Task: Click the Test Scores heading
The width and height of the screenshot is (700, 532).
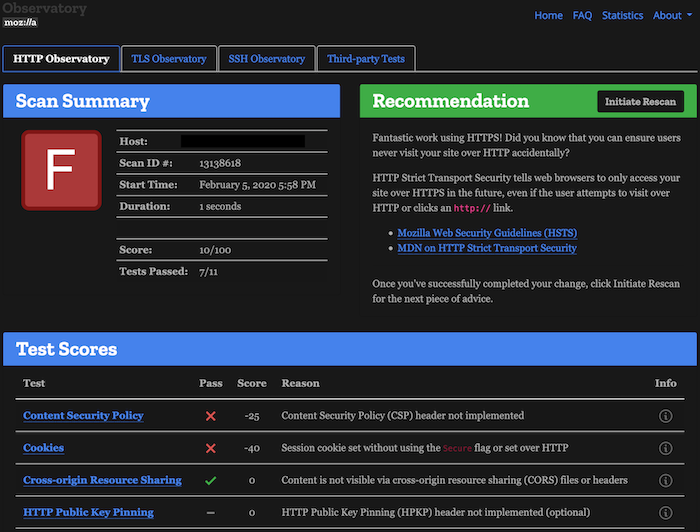Action: (x=67, y=349)
